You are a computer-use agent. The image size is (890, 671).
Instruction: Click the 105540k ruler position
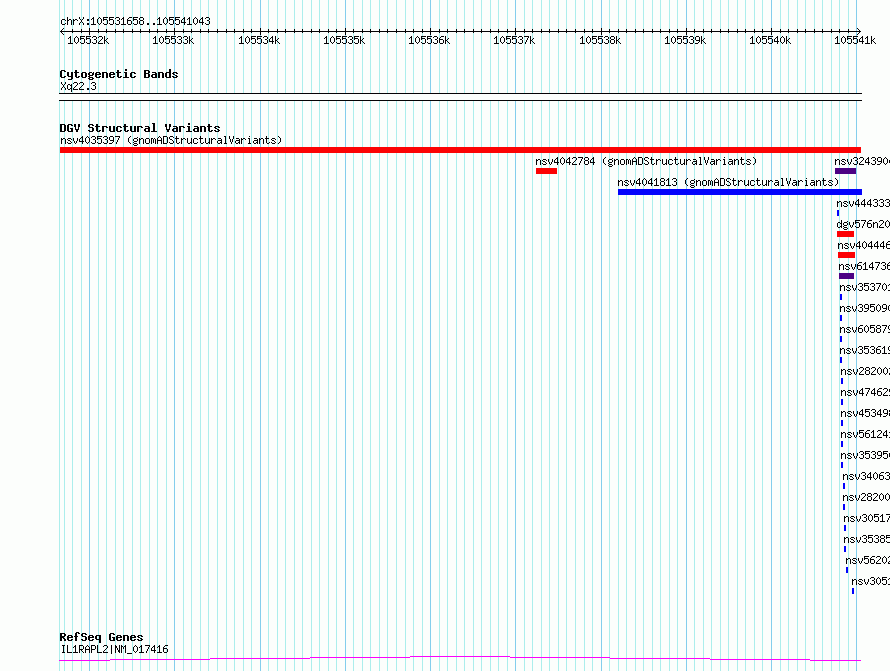pos(770,40)
